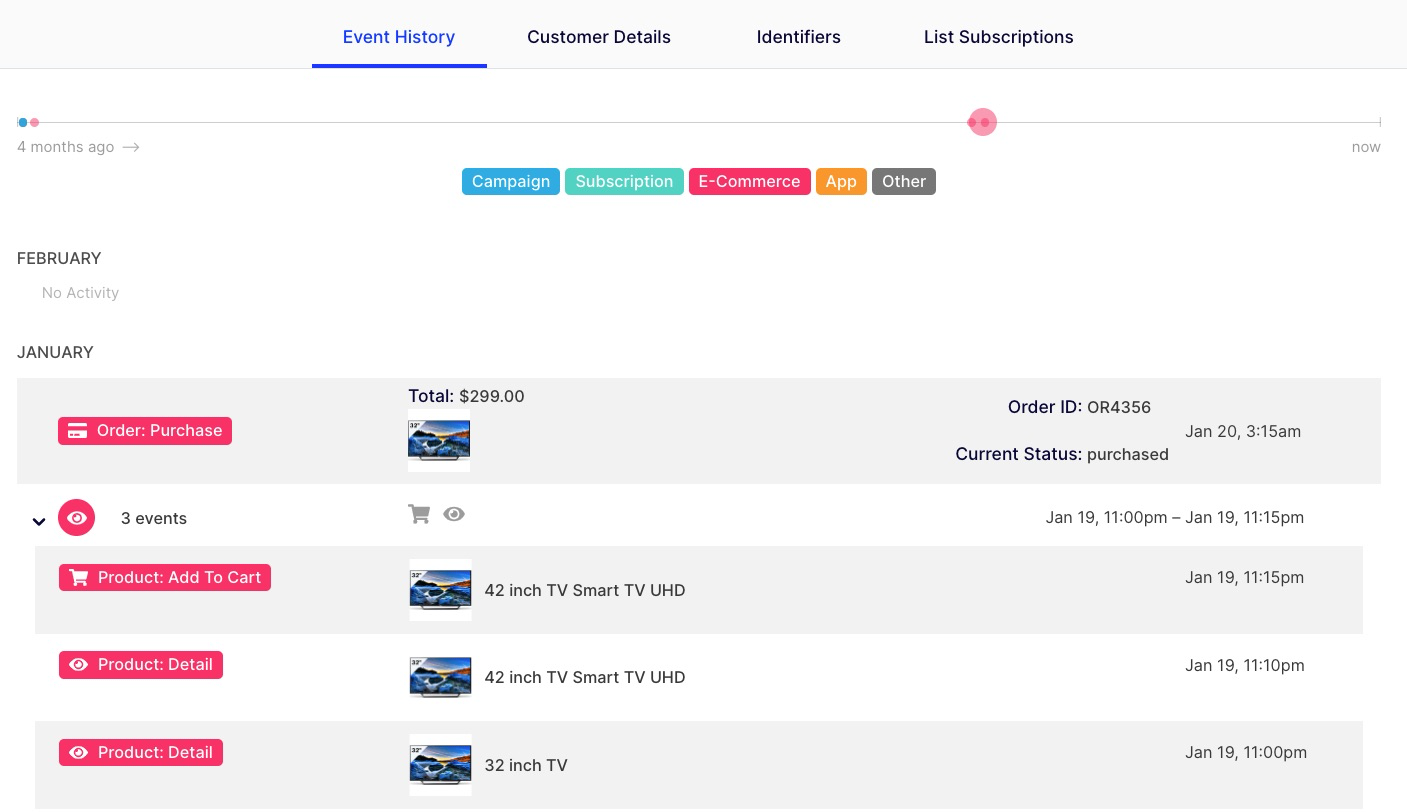The height and width of the screenshot is (812, 1407).
Task: Toggle the Other event filter
Action: (904, 182)
